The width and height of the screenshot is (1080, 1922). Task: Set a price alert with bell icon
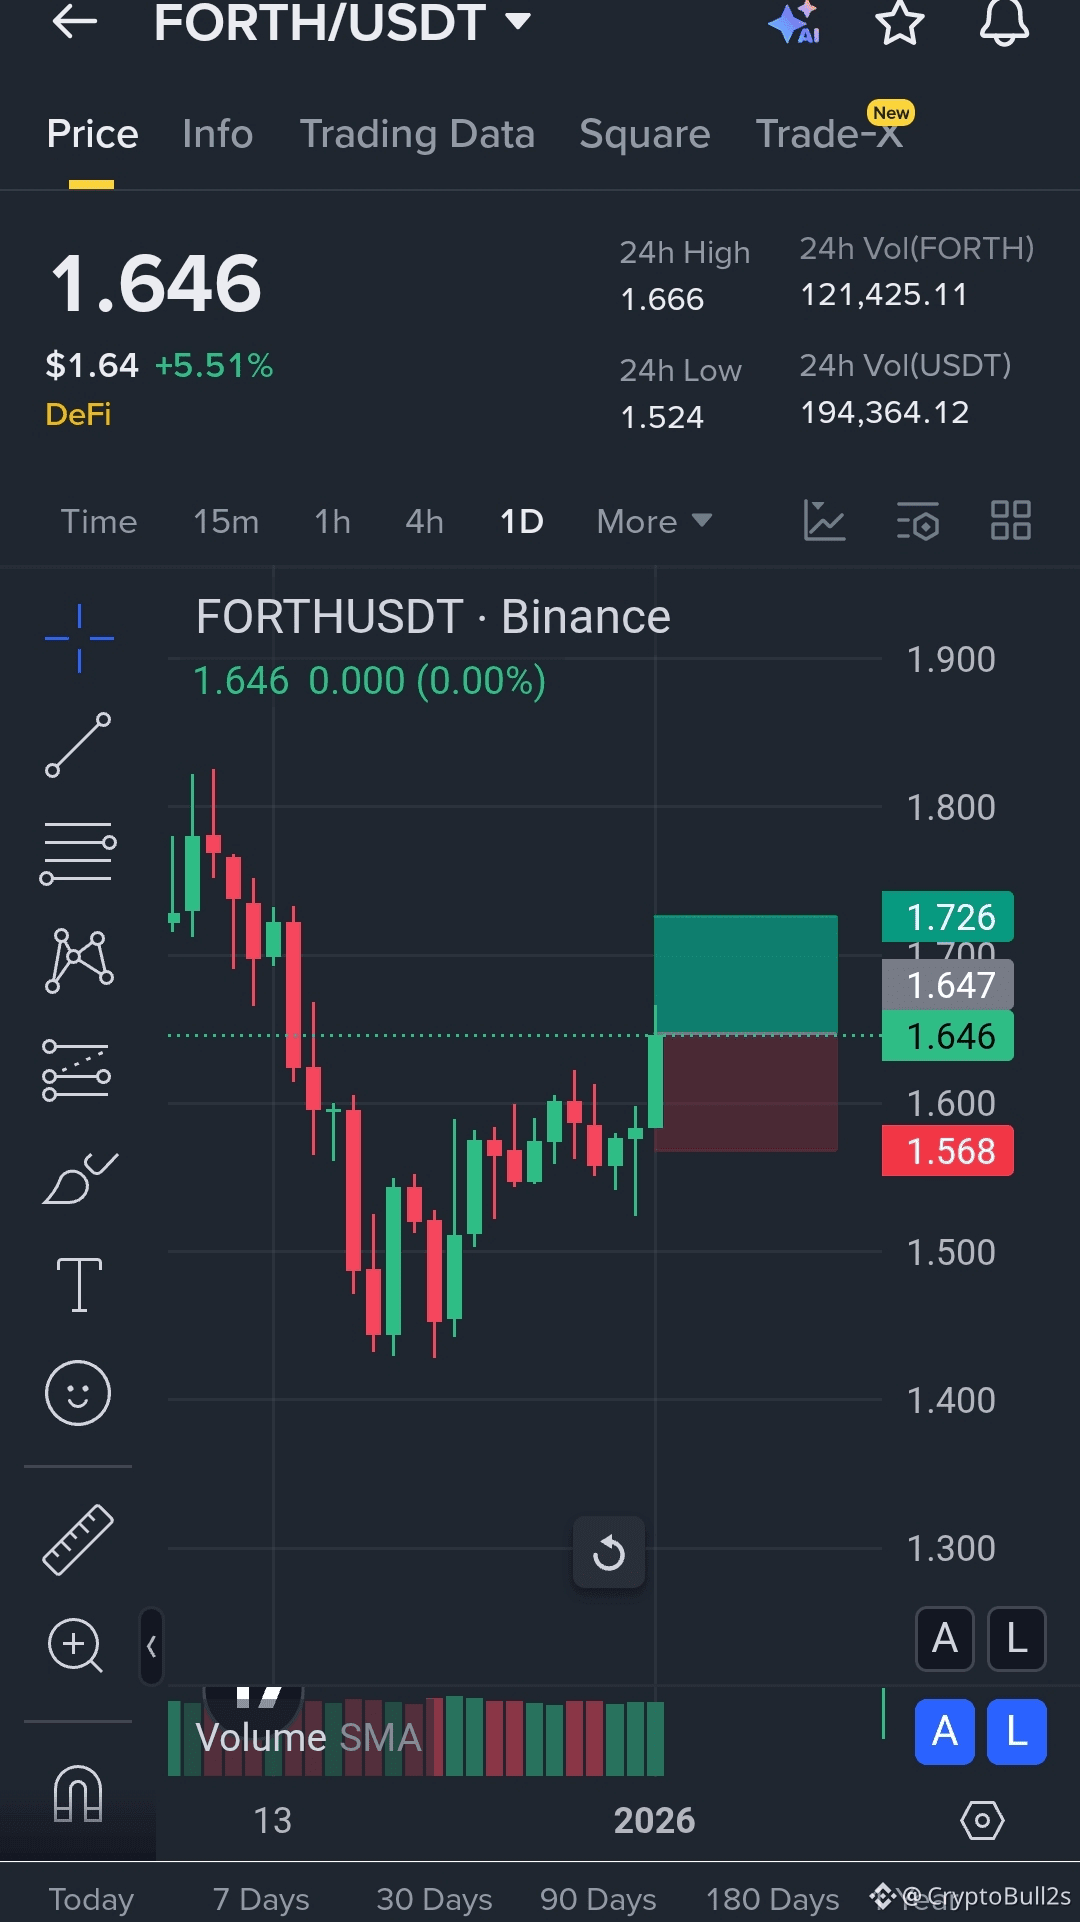[1004, 22]
